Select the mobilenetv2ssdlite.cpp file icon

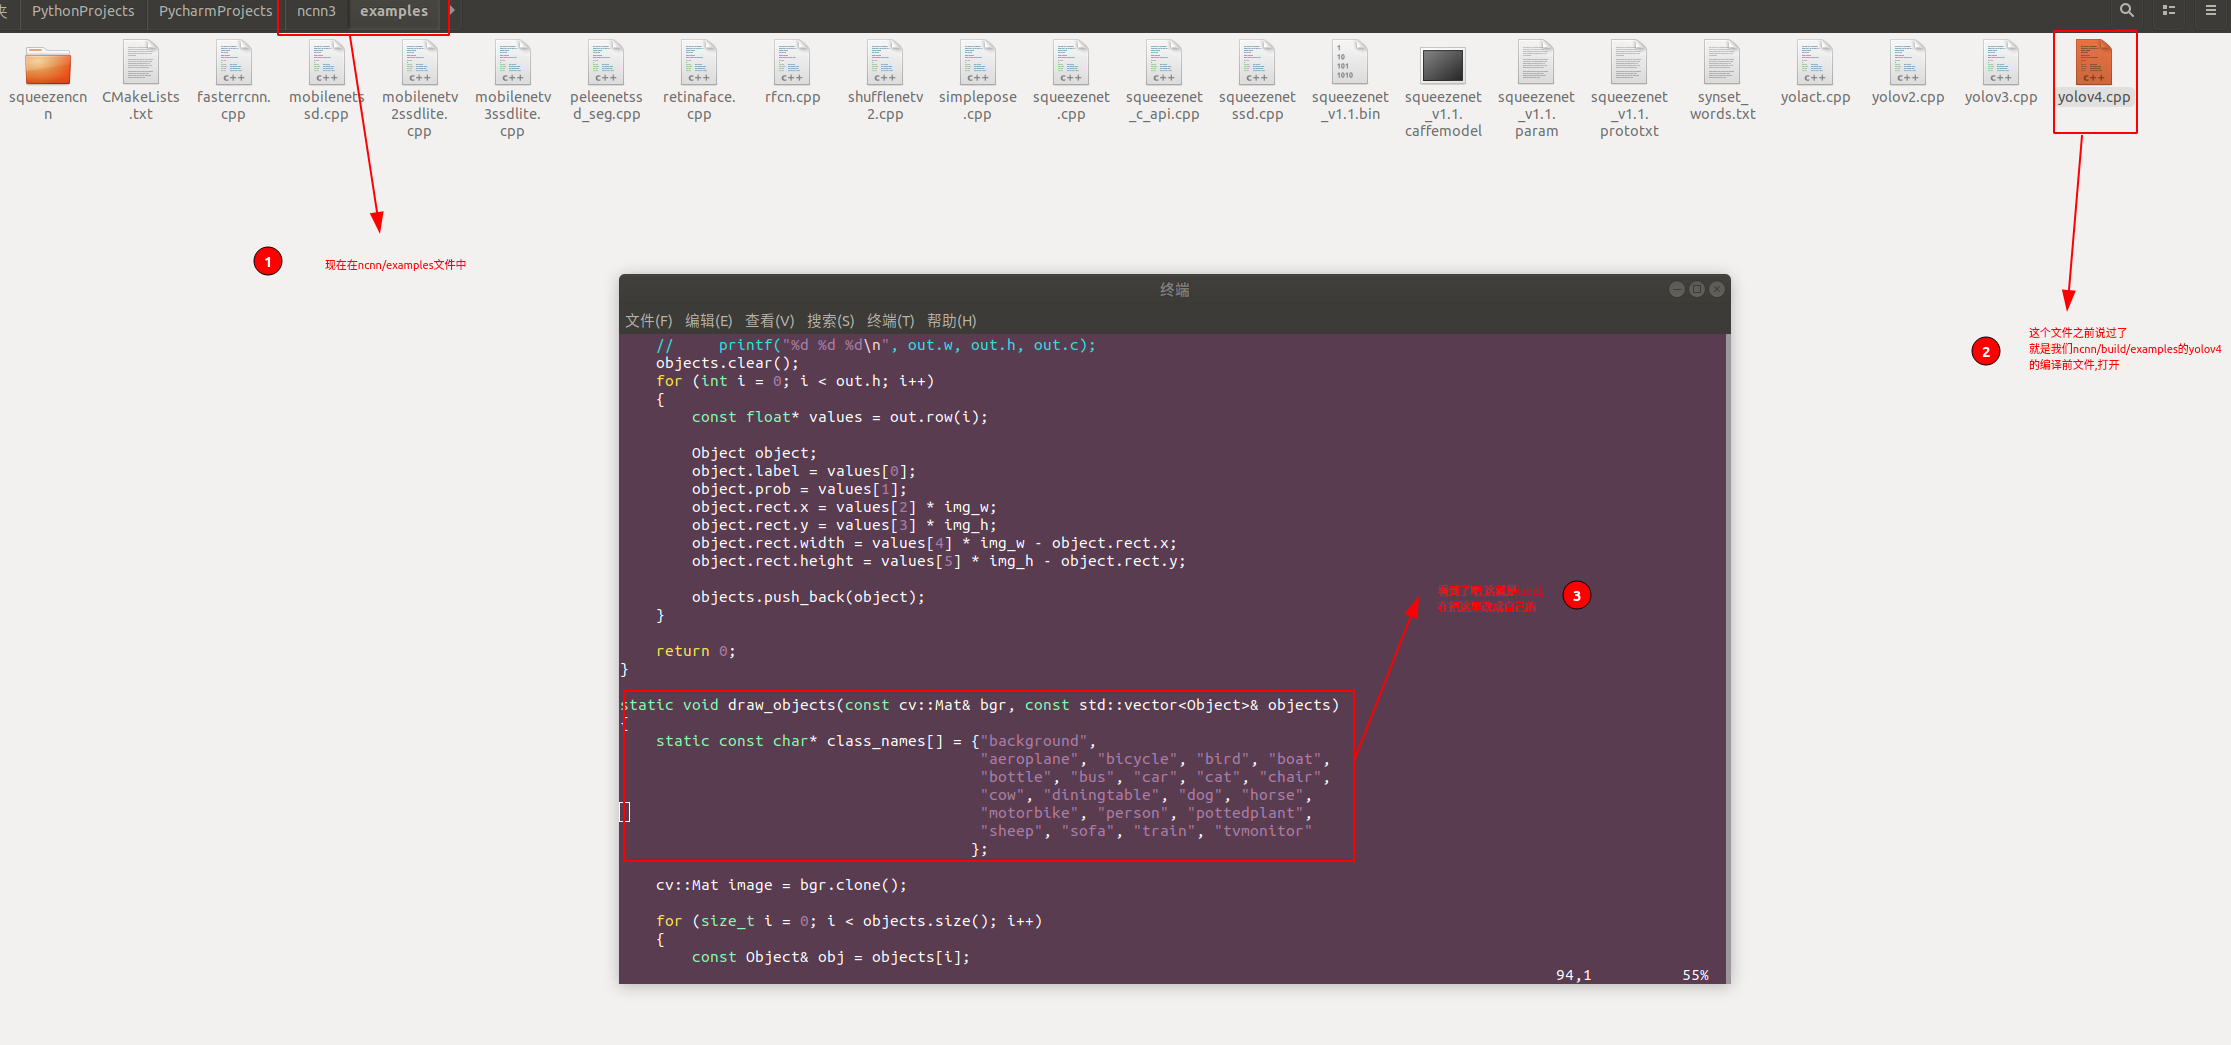(420, 63)
